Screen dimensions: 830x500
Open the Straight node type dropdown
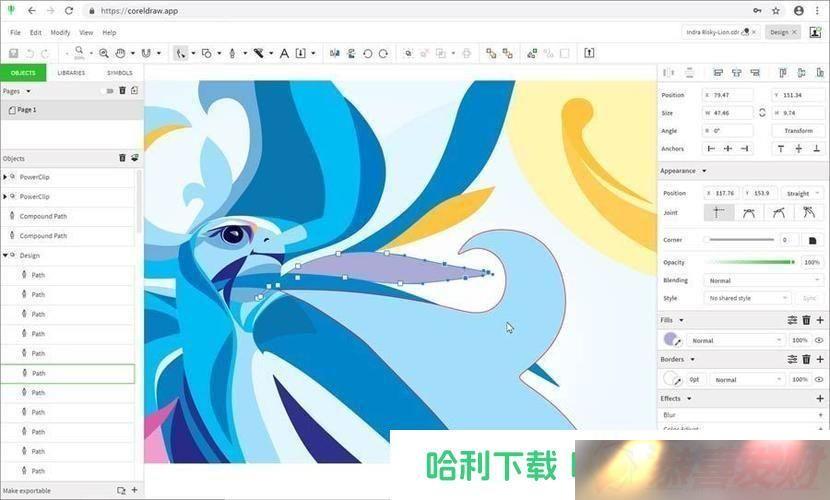point(801,193)
